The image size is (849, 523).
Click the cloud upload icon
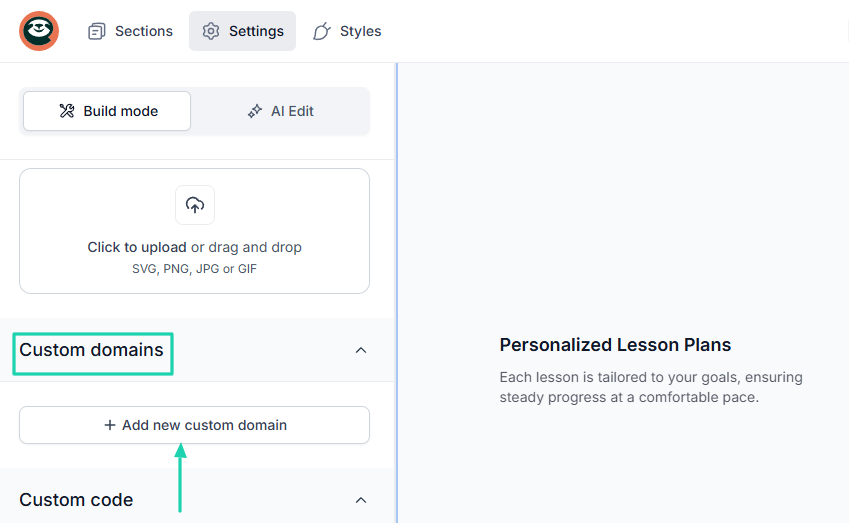195,205
